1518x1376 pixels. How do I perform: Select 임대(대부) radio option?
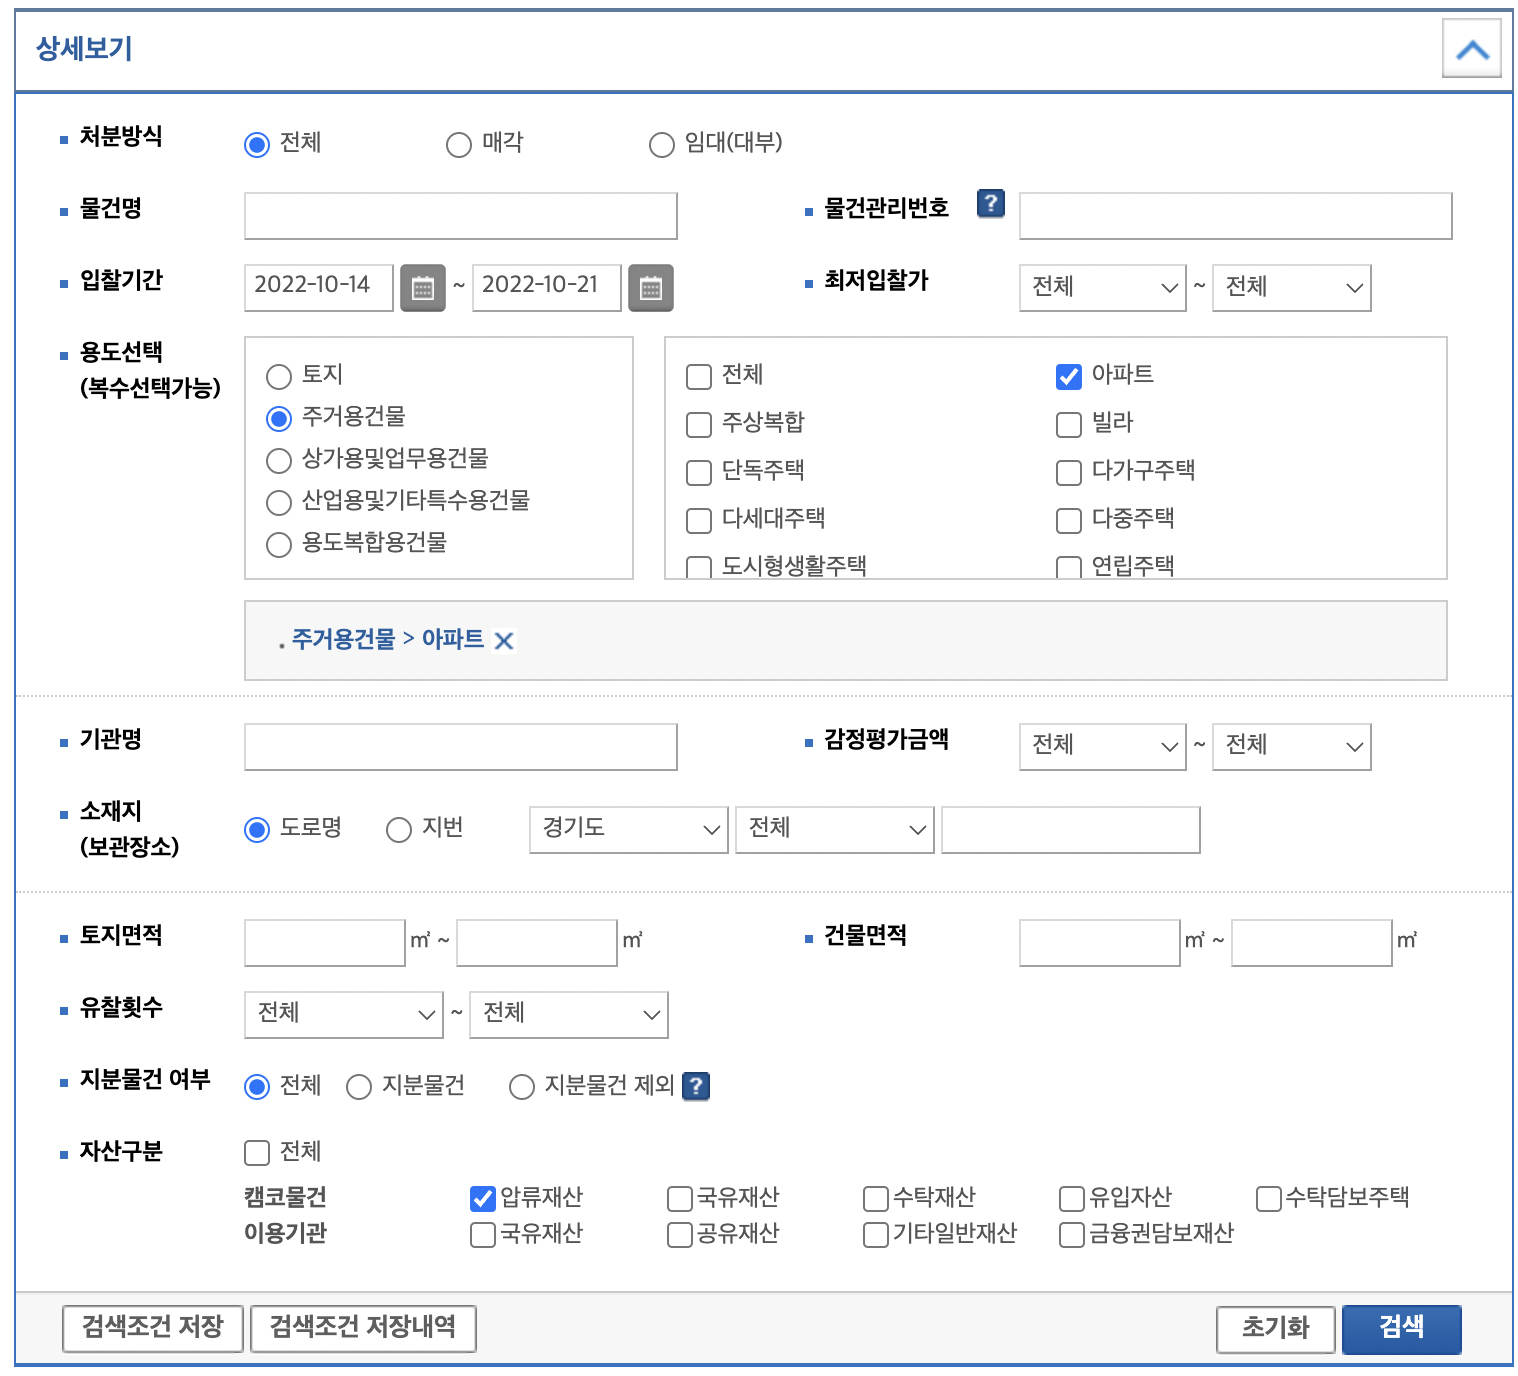(x=662, y=145)
